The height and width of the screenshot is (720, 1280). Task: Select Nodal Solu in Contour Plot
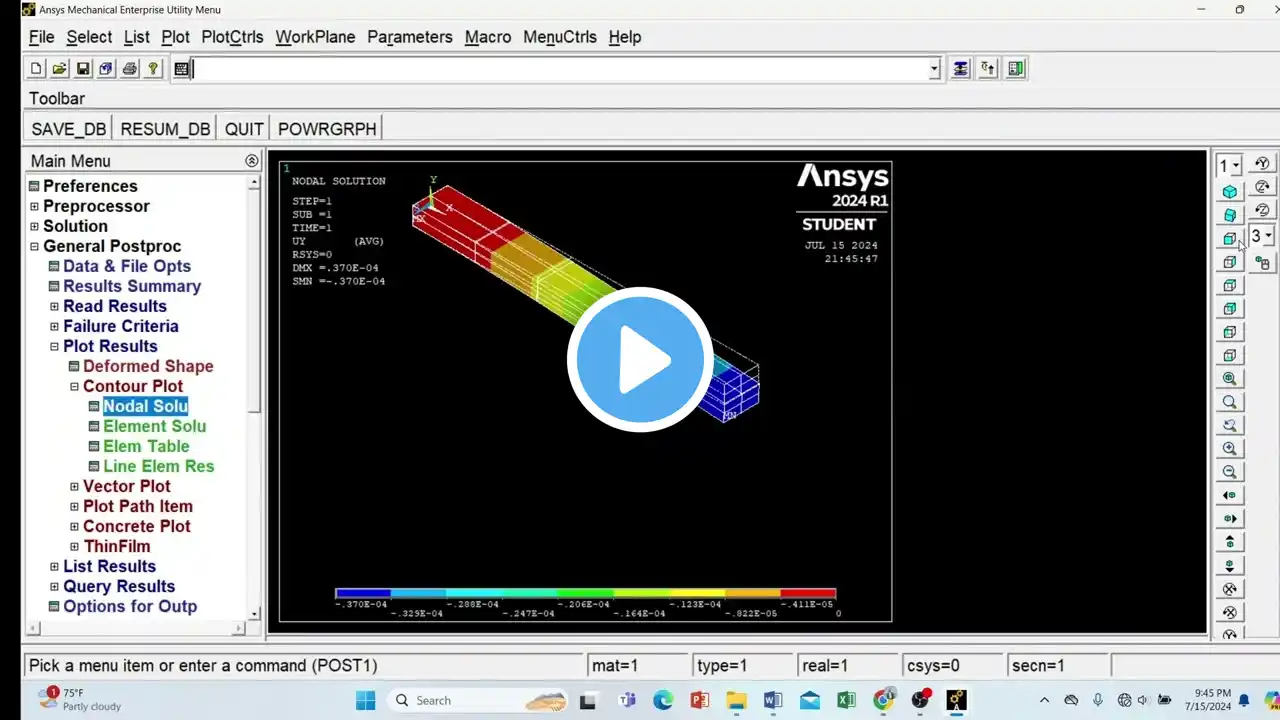pos(146,406)
